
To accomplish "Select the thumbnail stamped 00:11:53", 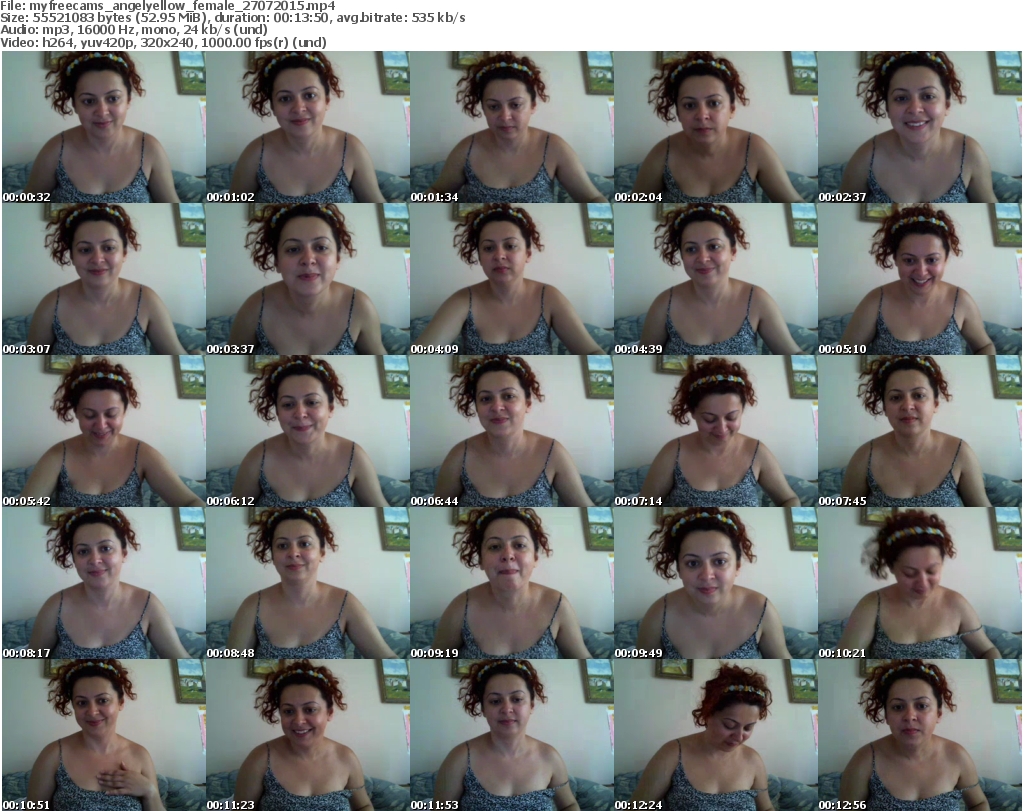I will [x=511, y=735].
